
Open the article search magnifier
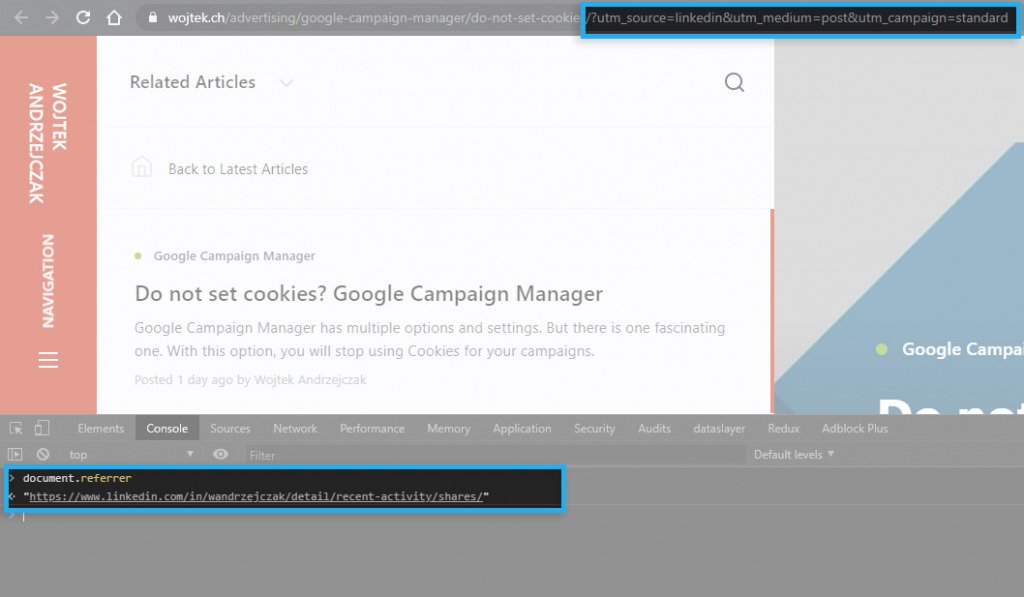(735, 82)
